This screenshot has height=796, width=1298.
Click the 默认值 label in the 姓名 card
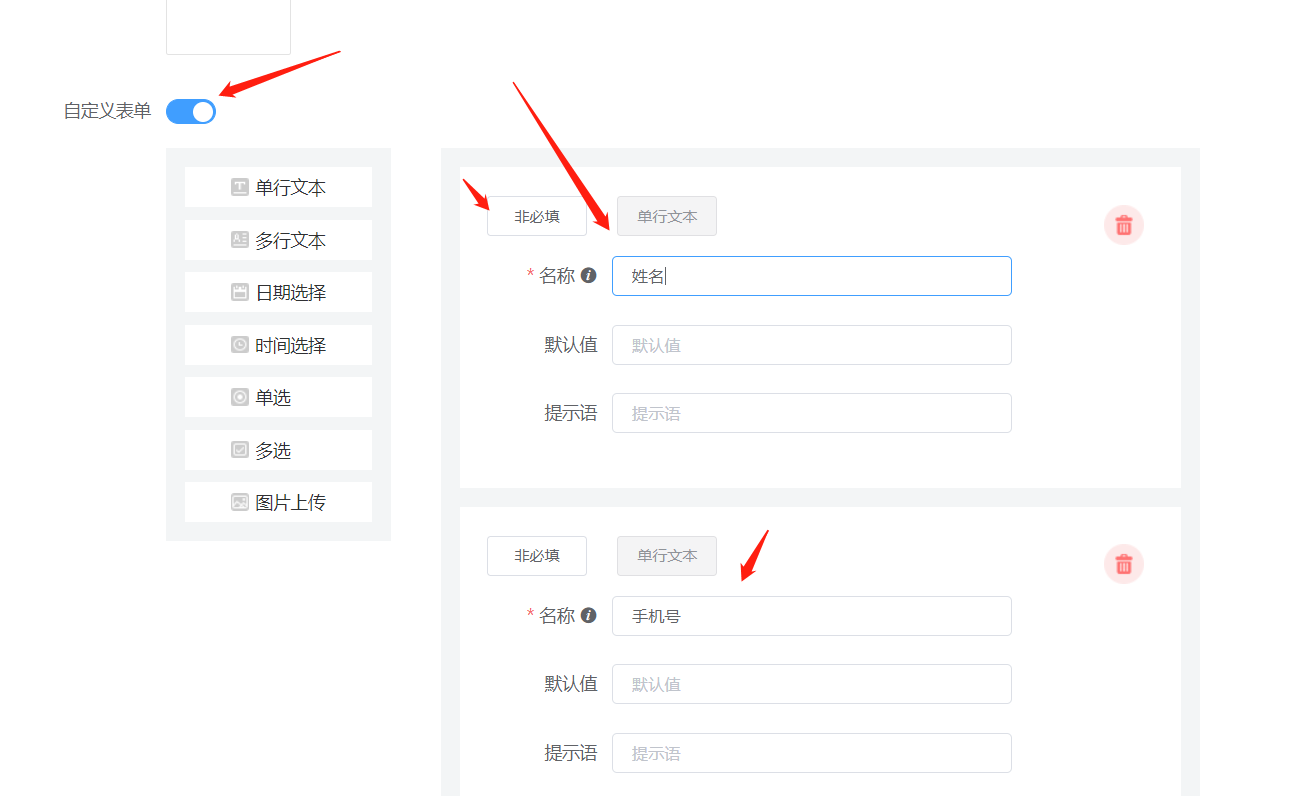[x=571, y=345]
